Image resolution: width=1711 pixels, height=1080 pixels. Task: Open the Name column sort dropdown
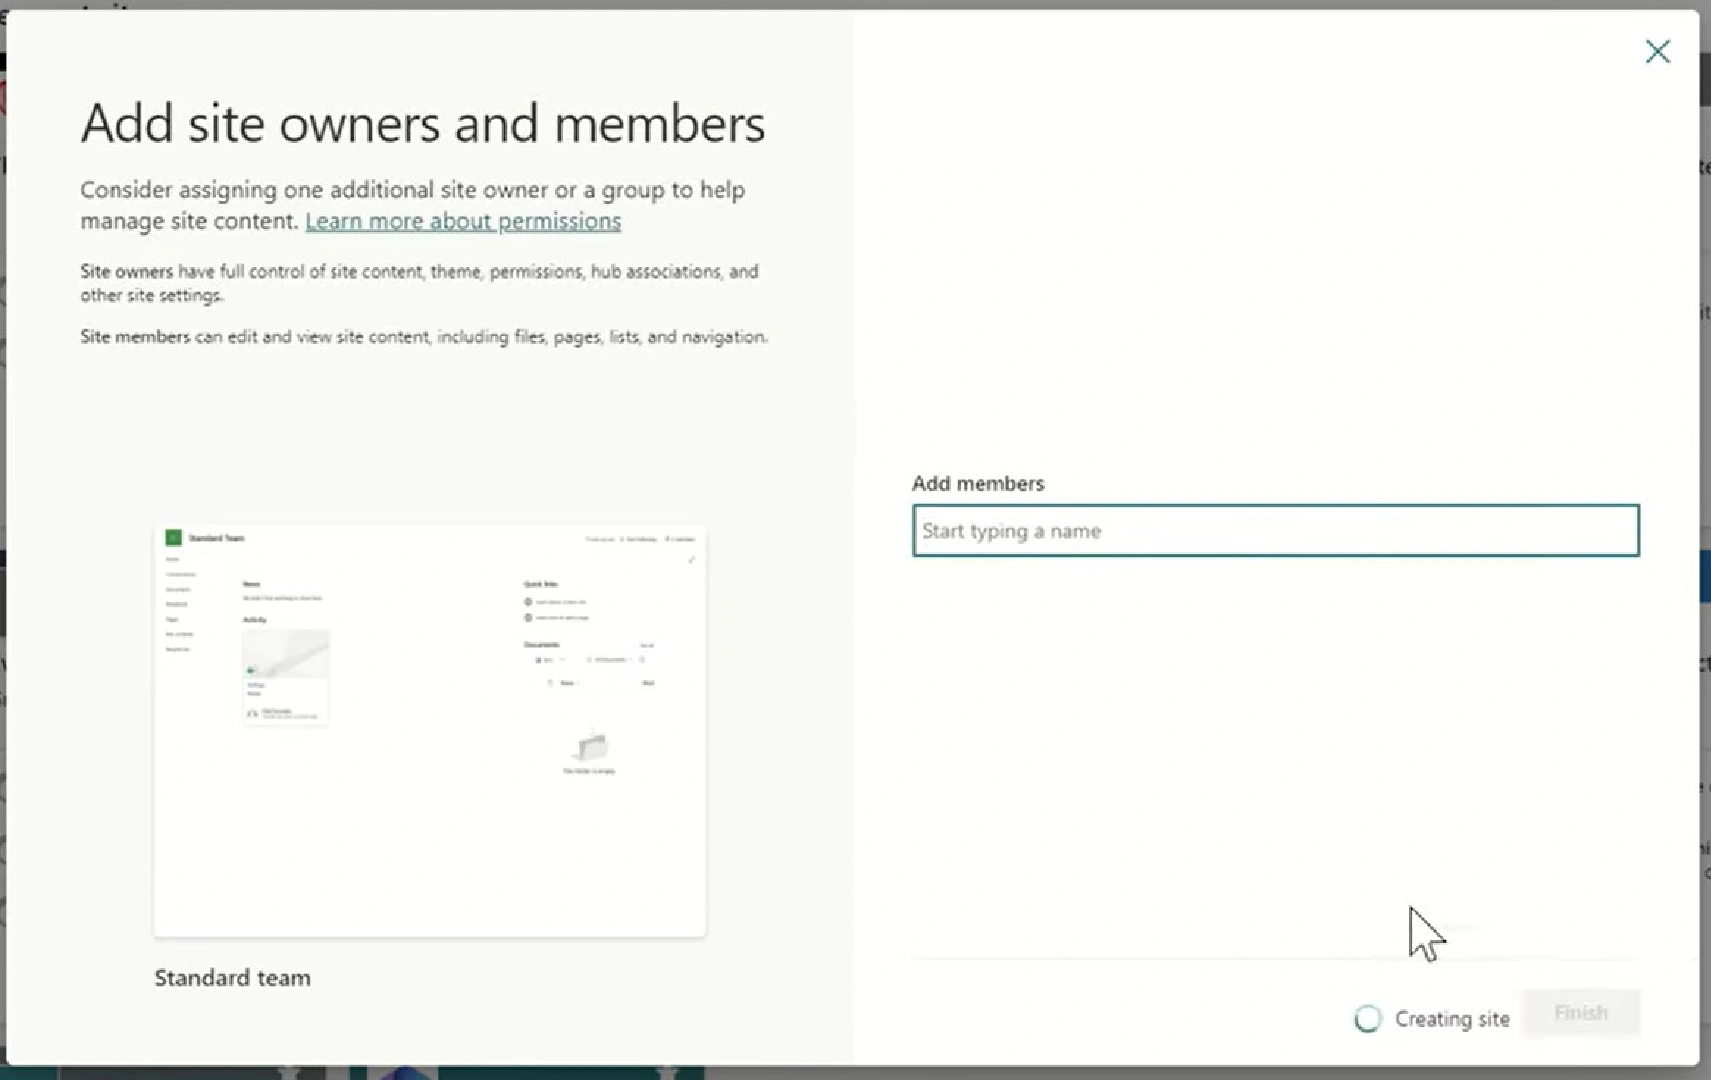[x=572, y=683]
